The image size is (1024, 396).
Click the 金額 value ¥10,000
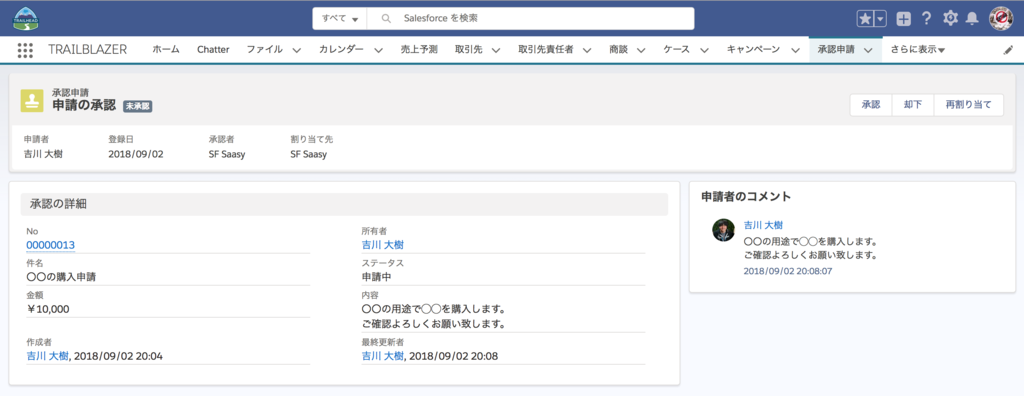[48, 309]
